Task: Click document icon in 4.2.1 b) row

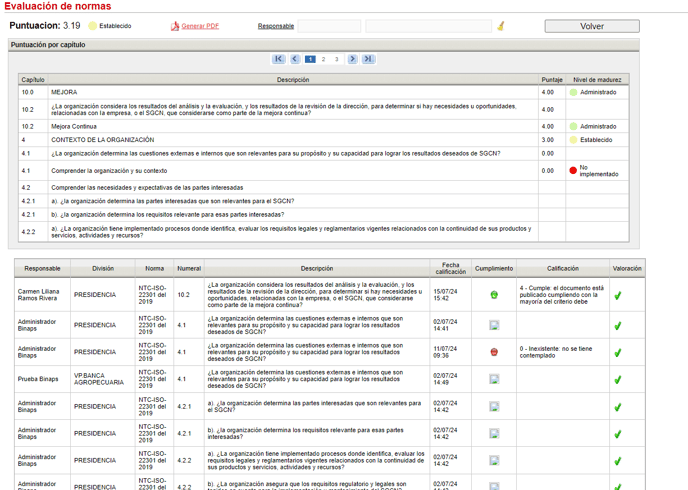Action: pos(494,433)
